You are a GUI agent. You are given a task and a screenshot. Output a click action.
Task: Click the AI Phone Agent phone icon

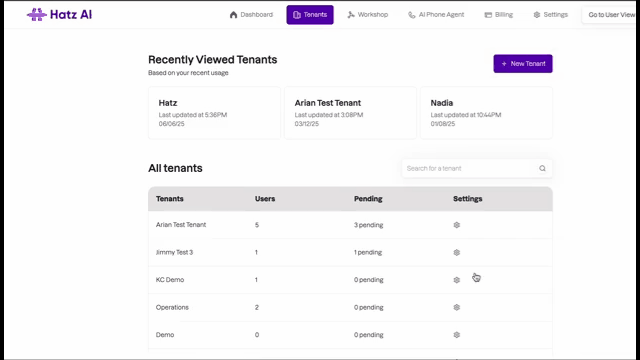coord(411,15)
